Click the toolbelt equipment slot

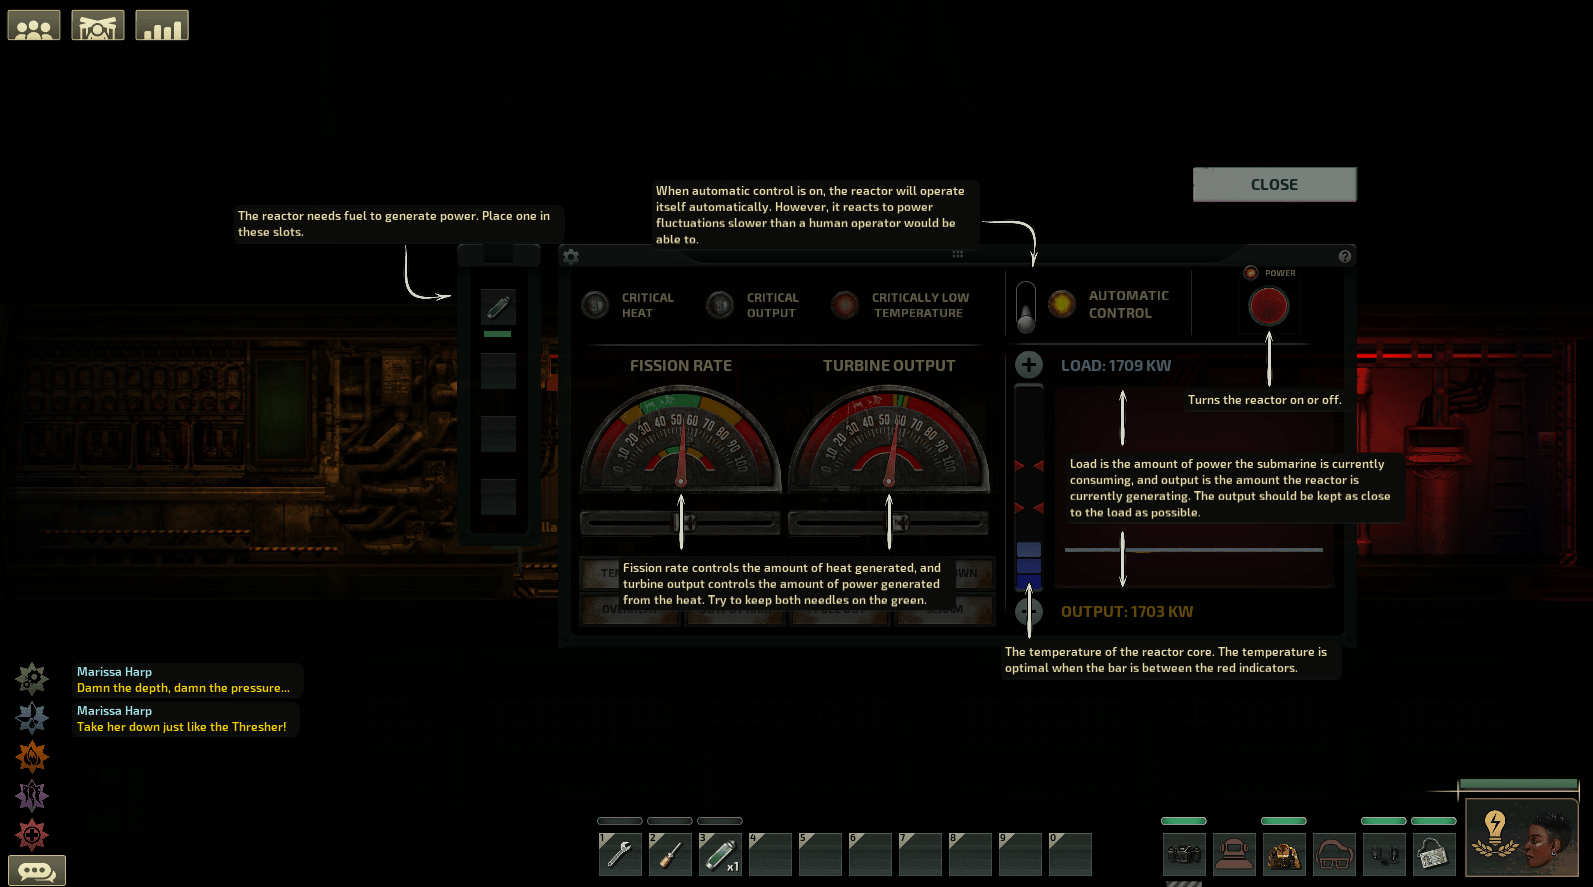1184,854
